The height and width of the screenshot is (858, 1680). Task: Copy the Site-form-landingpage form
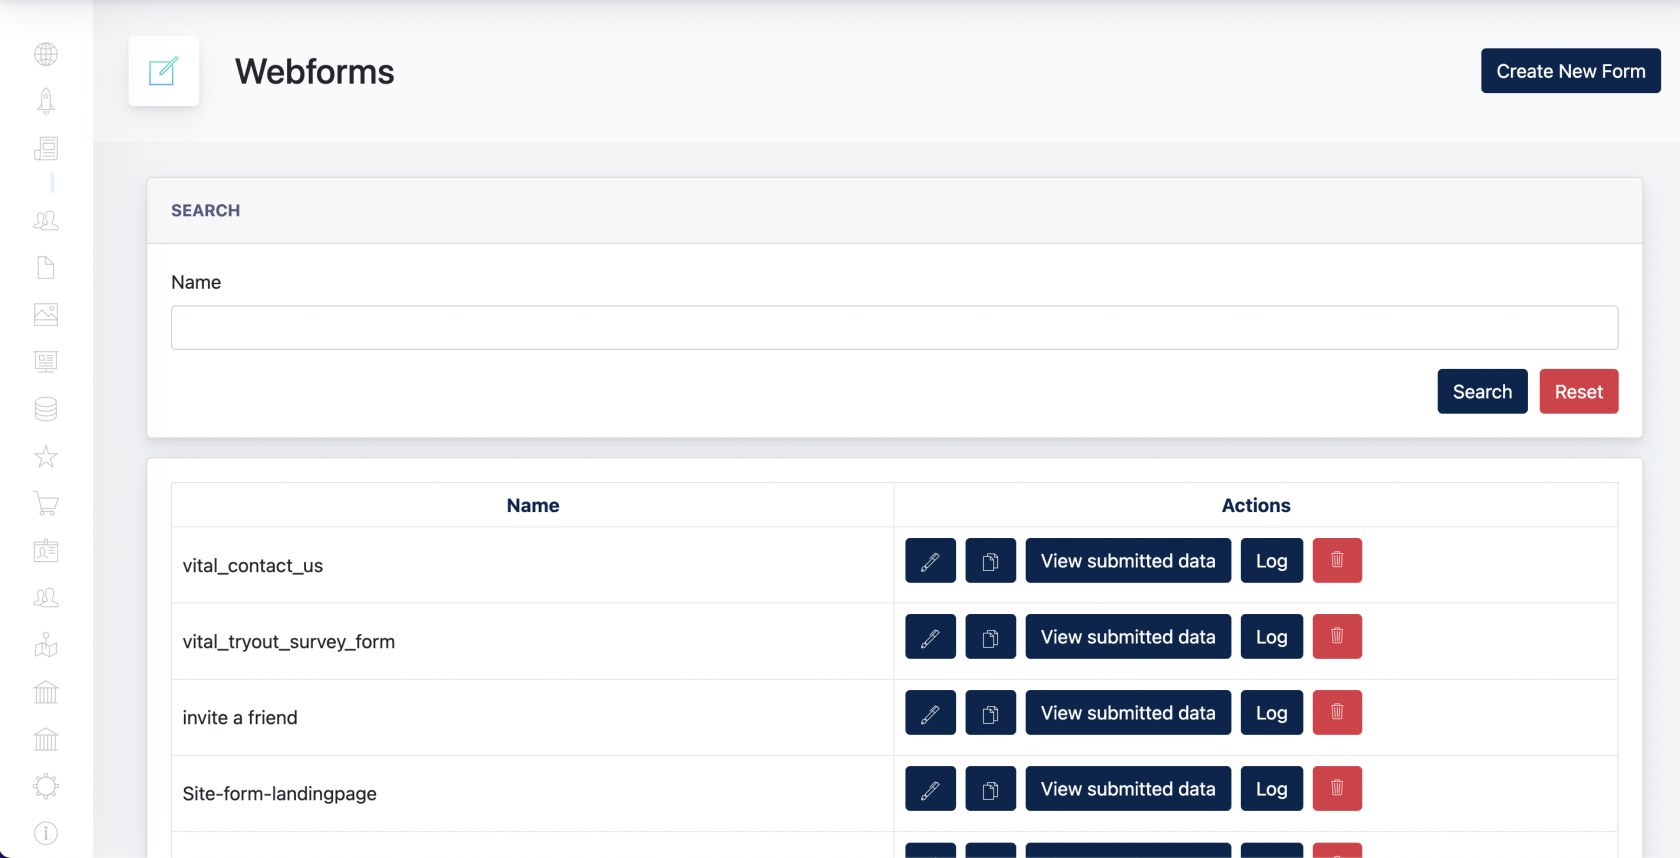tap(991, 789)
